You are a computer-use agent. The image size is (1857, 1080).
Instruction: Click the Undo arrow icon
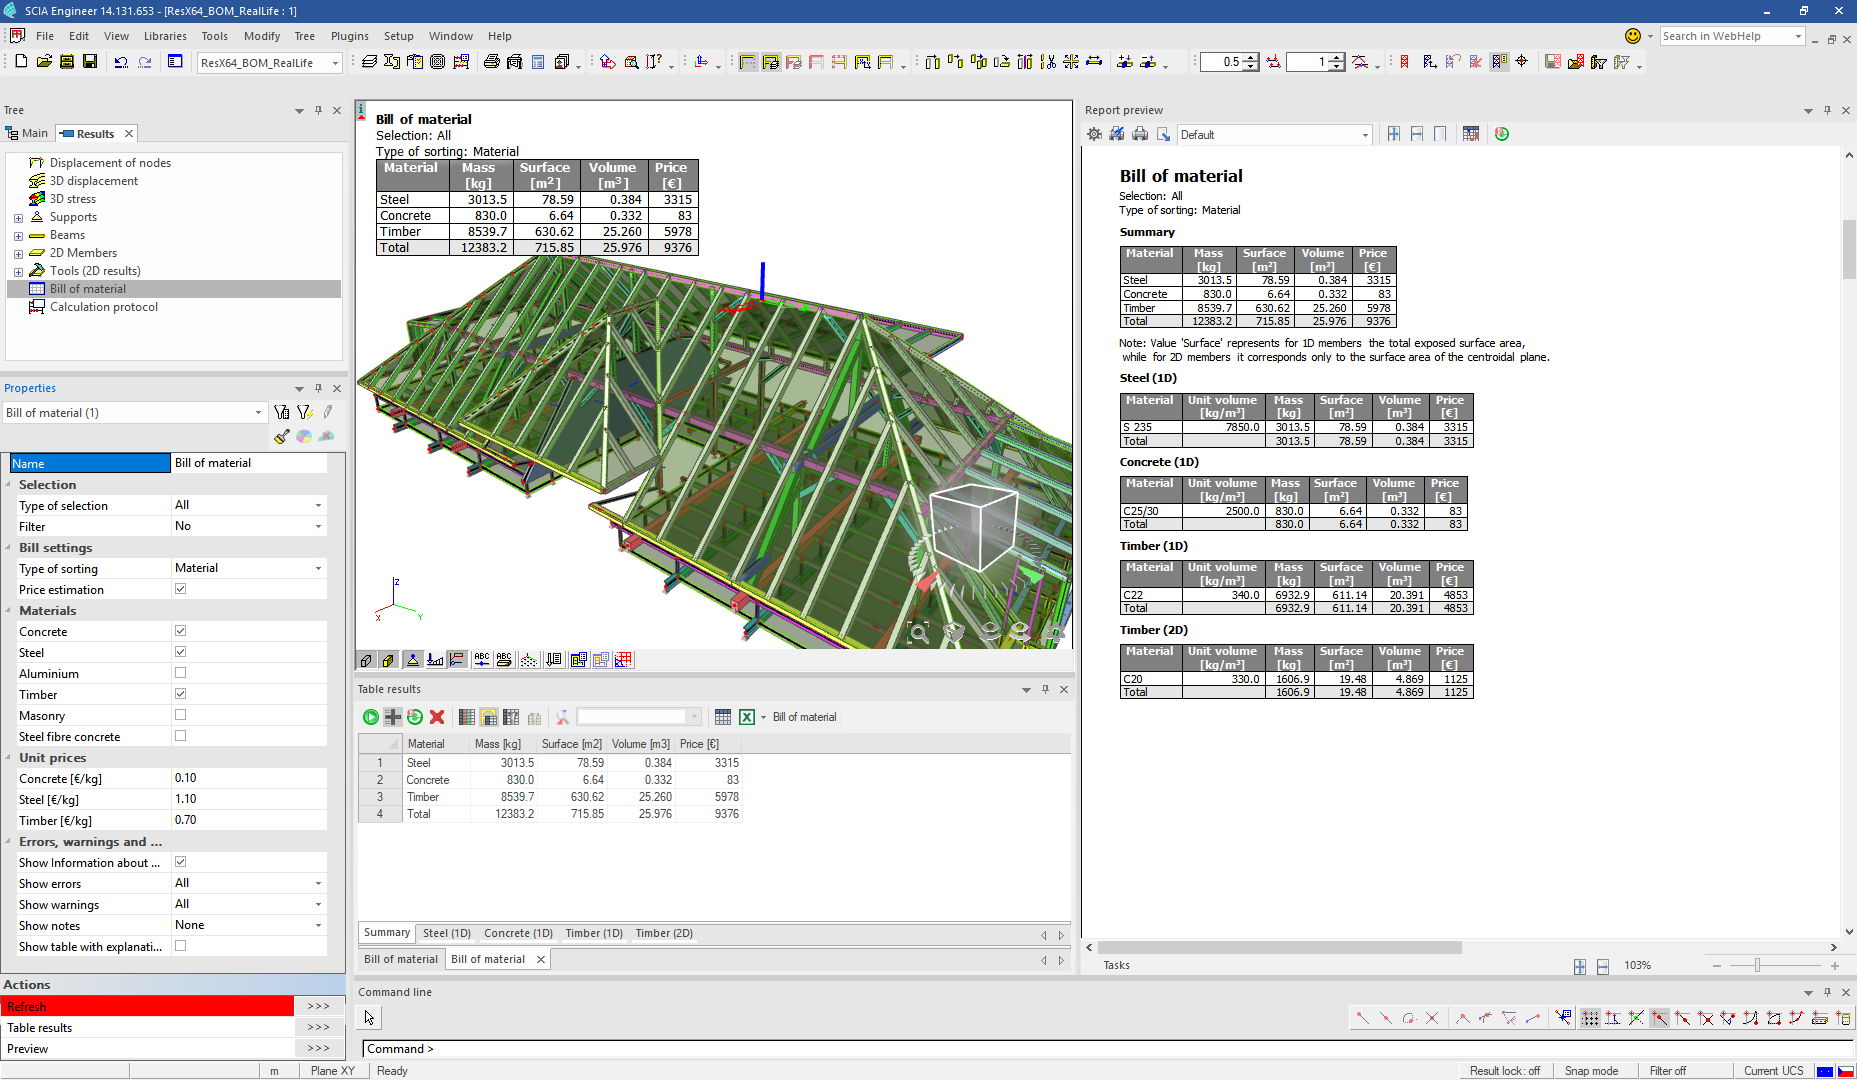(x=121, y=62)
